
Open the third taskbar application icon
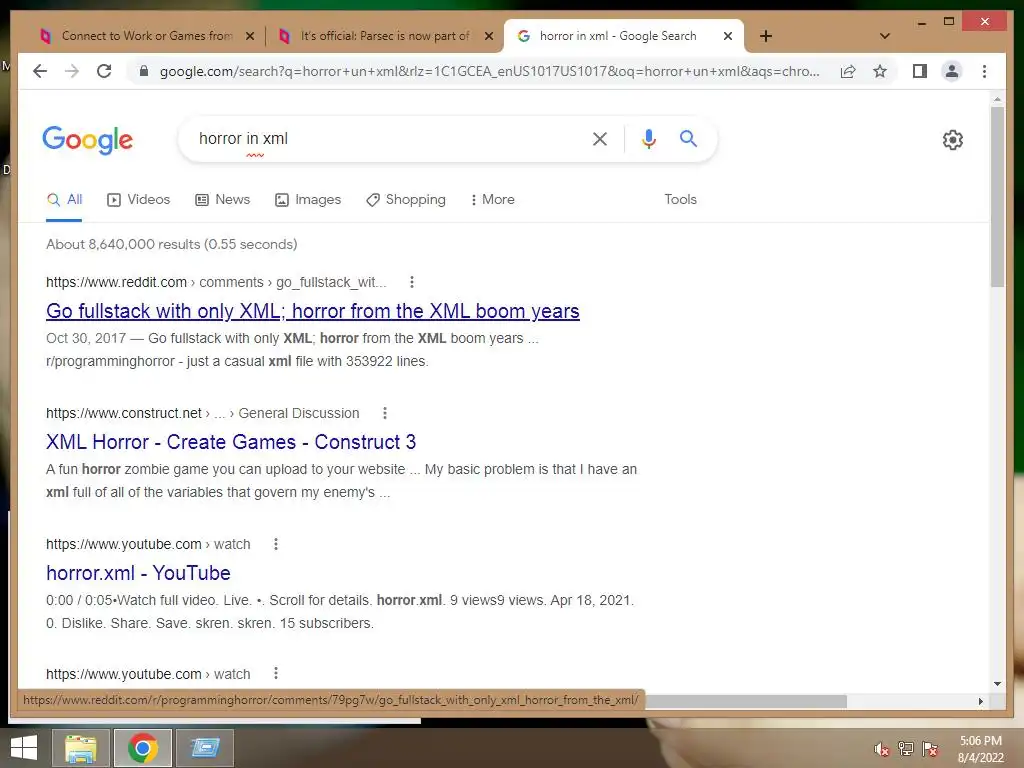pyautogui.click(x=205, y=748)
